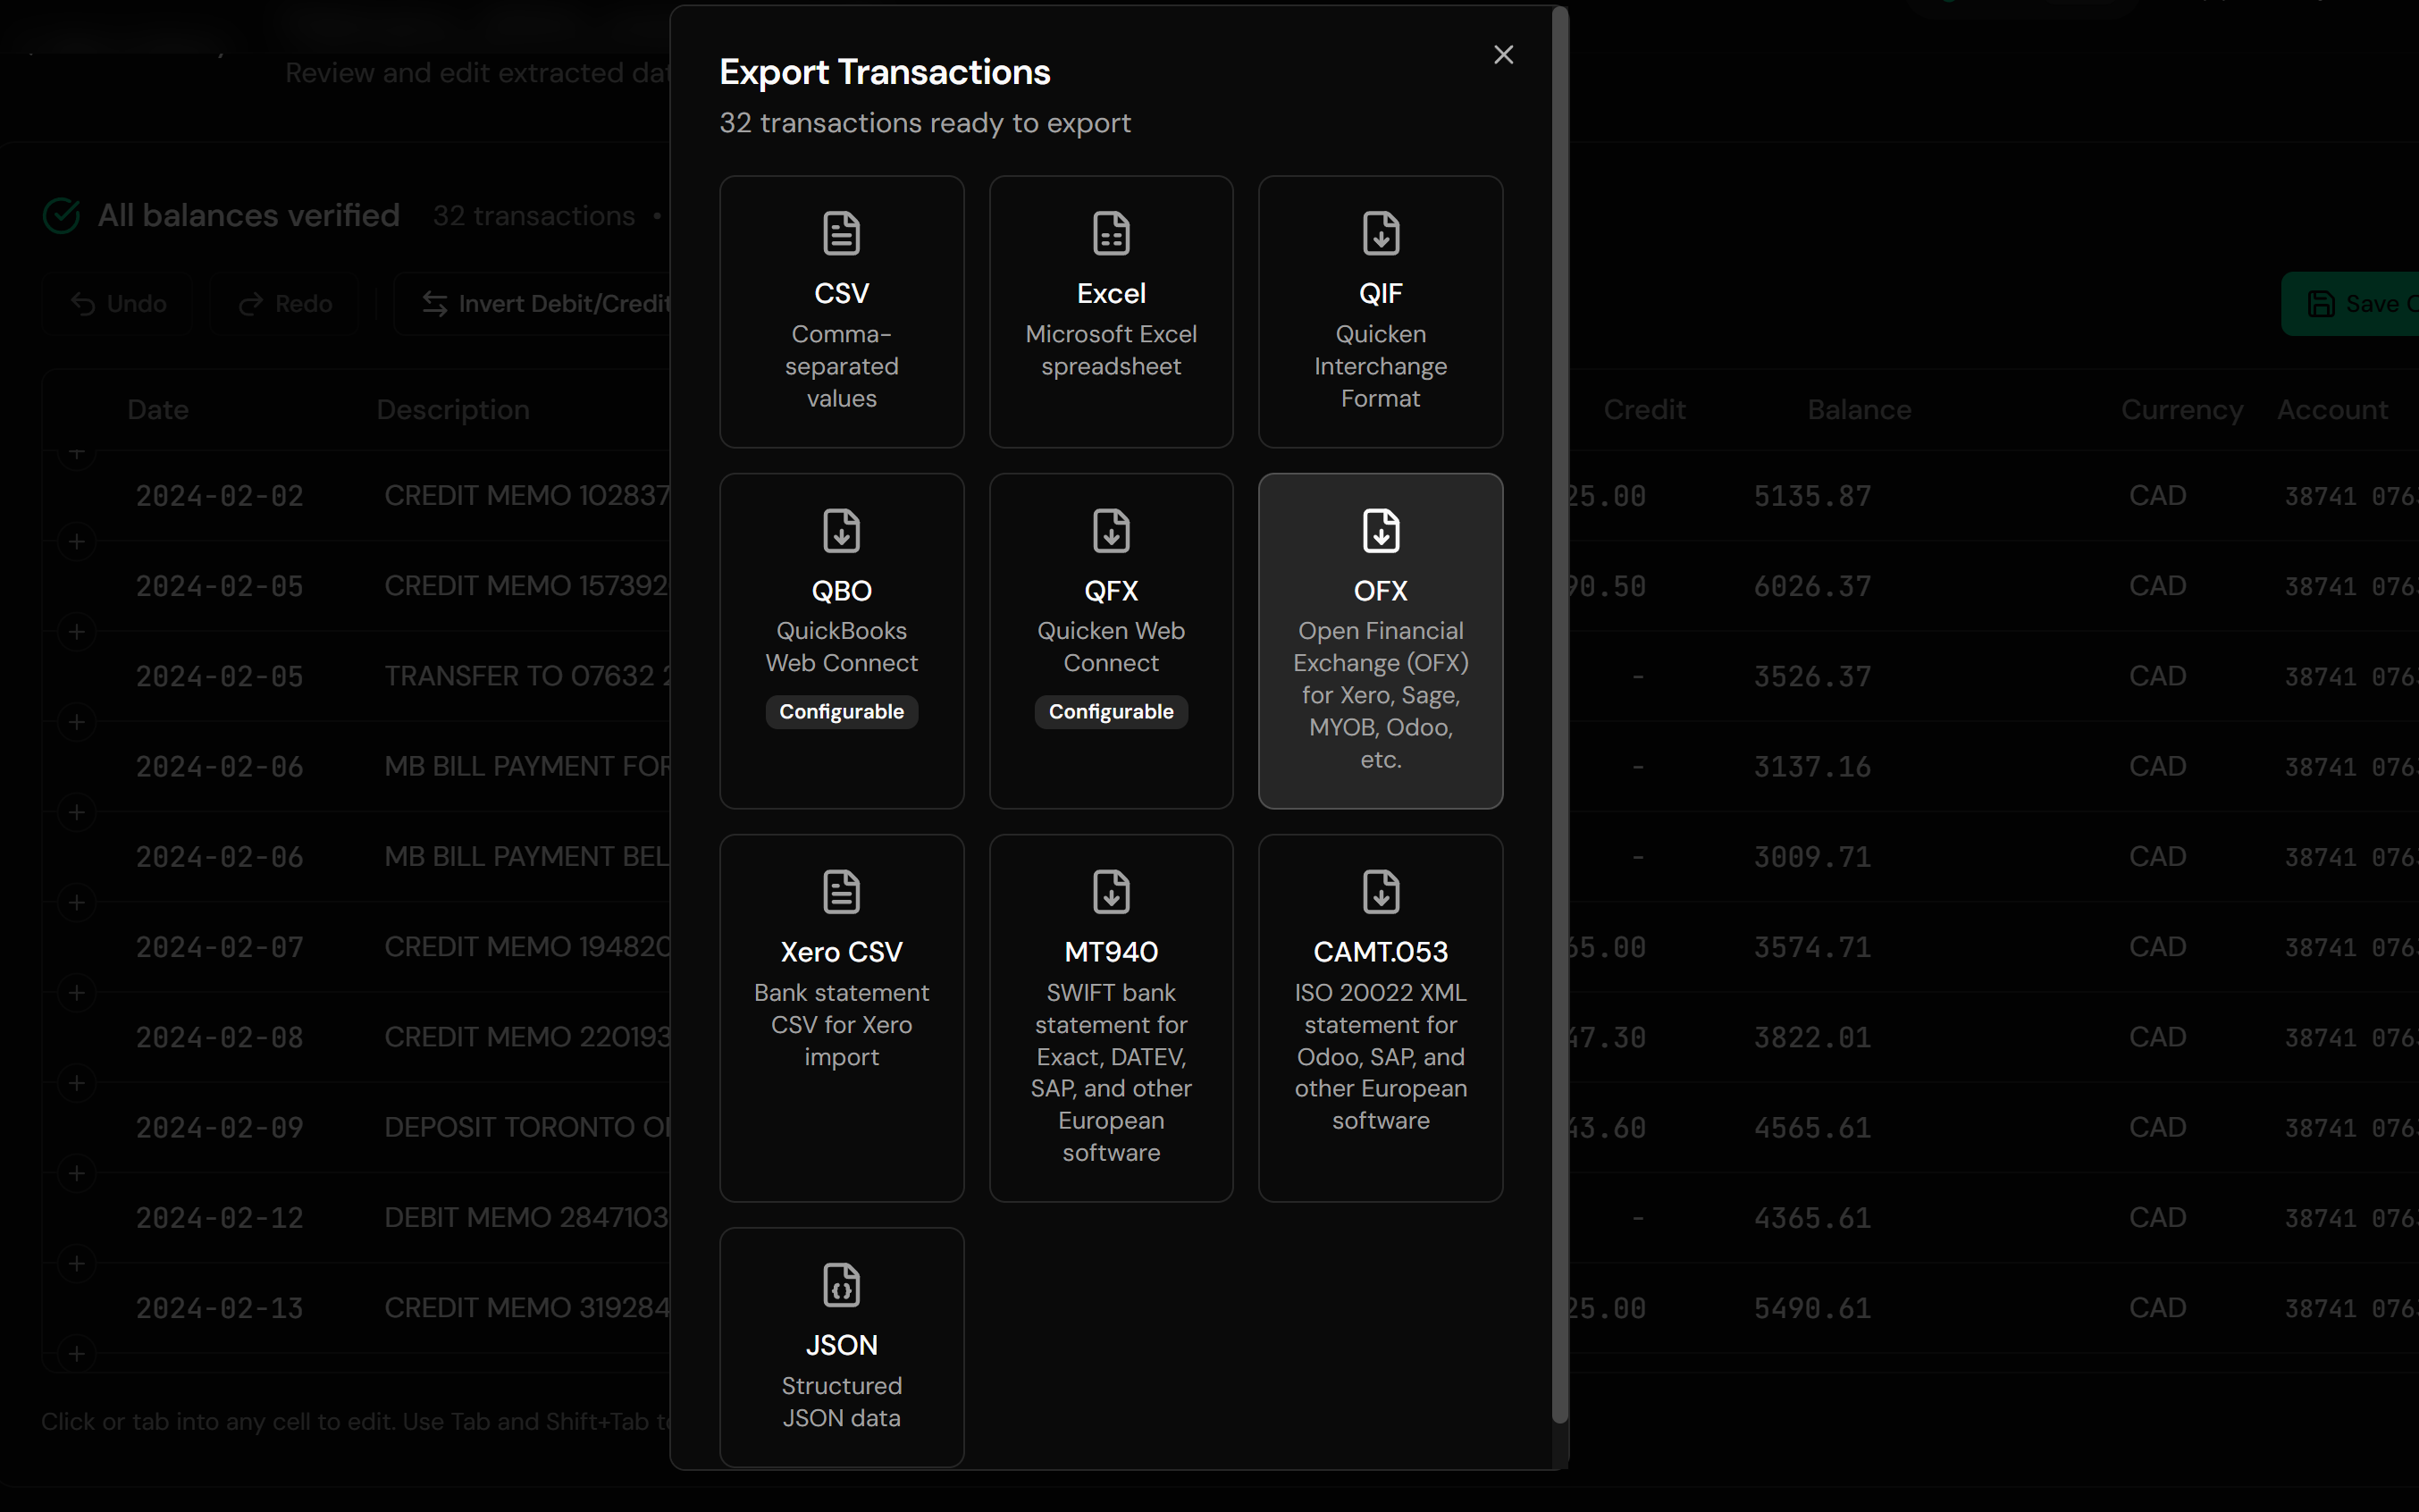
Task: Select QuickBooks Web Connect export card
Action: (x=841, y=640)
